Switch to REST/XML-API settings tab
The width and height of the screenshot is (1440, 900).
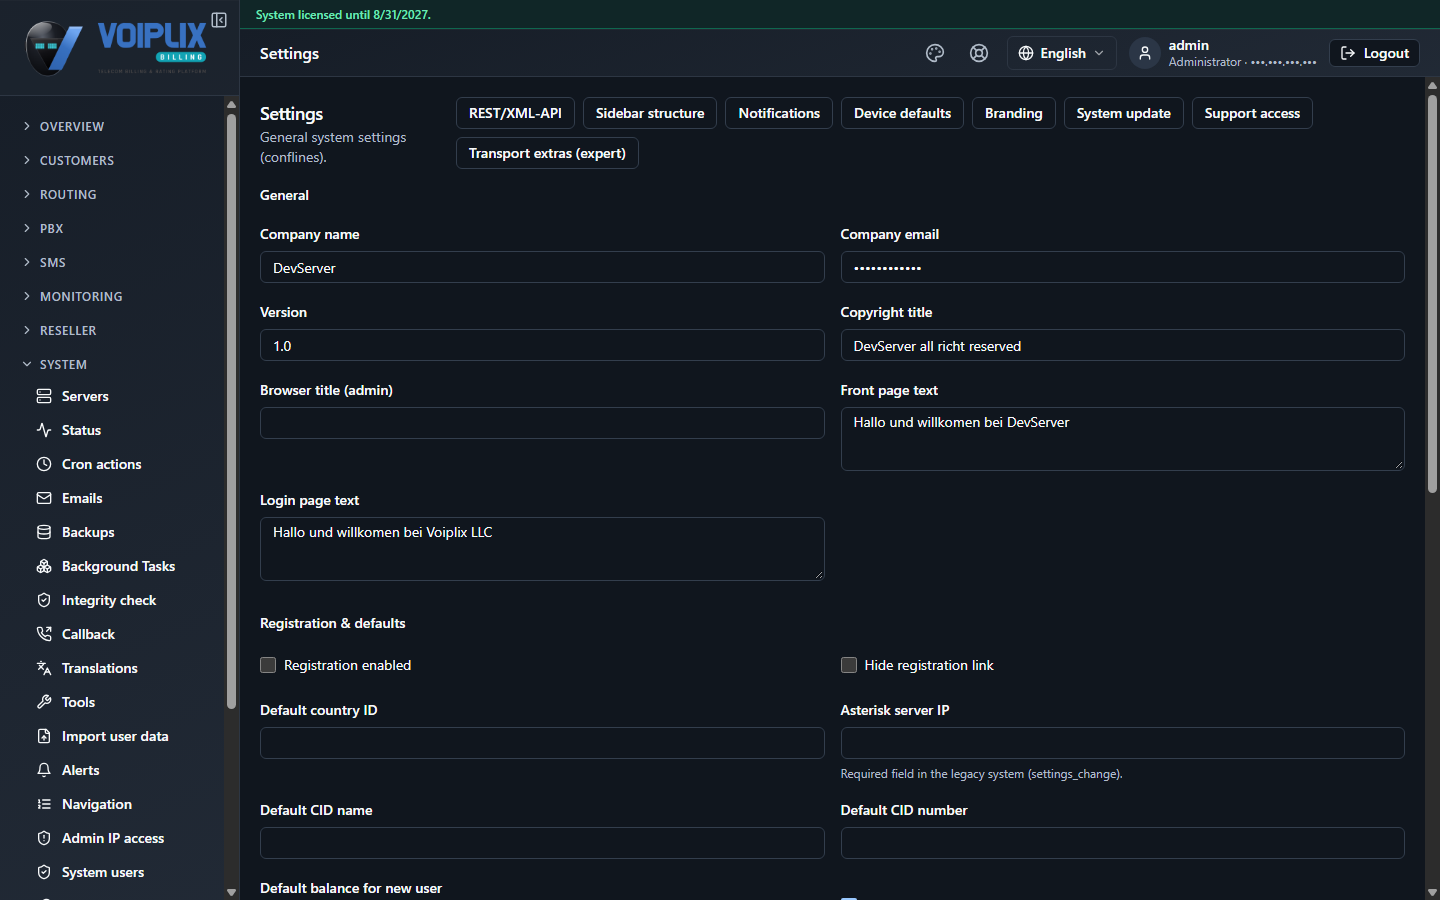click(515, 113)
